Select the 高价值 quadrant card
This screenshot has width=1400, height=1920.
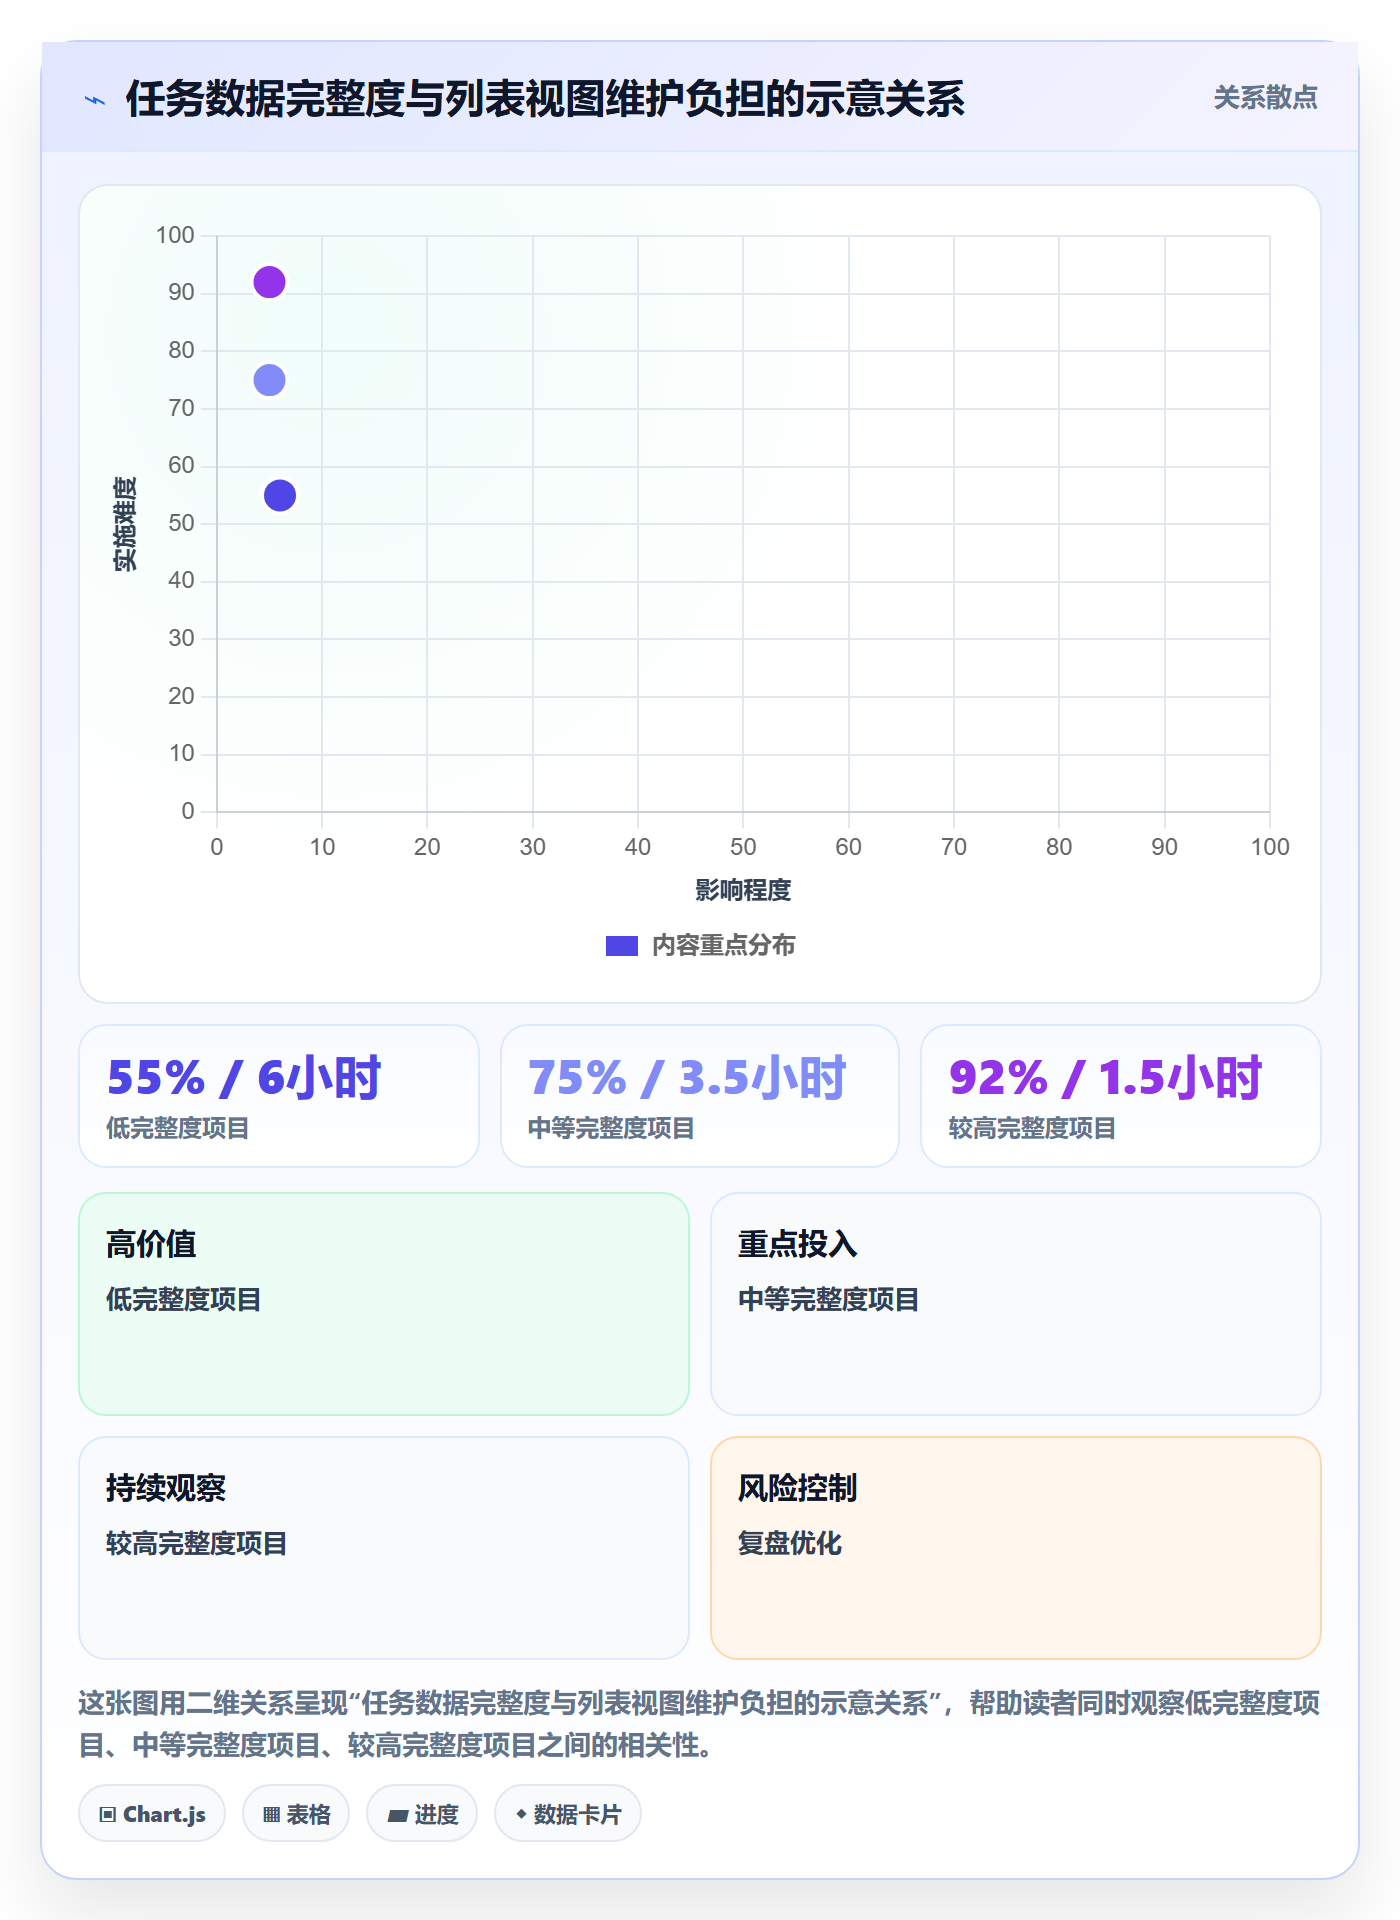pos(384,1304)
